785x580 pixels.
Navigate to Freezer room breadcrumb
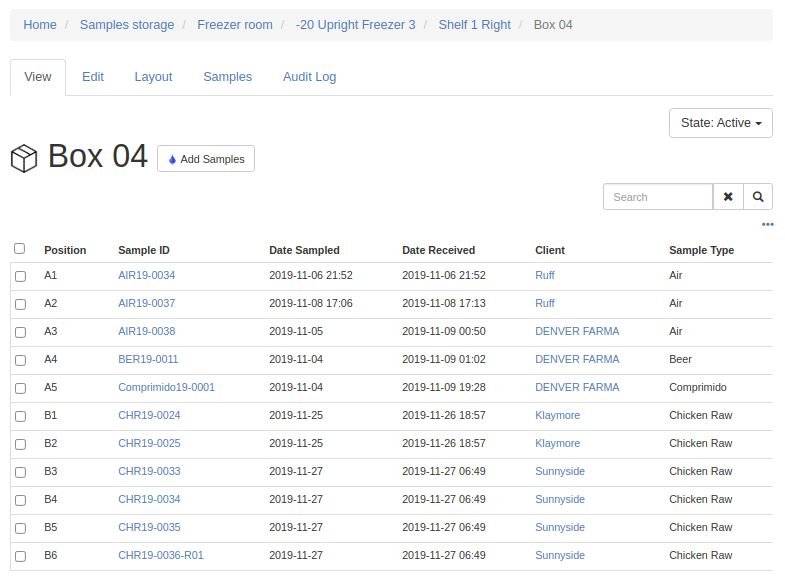click(x=234, y=25)
